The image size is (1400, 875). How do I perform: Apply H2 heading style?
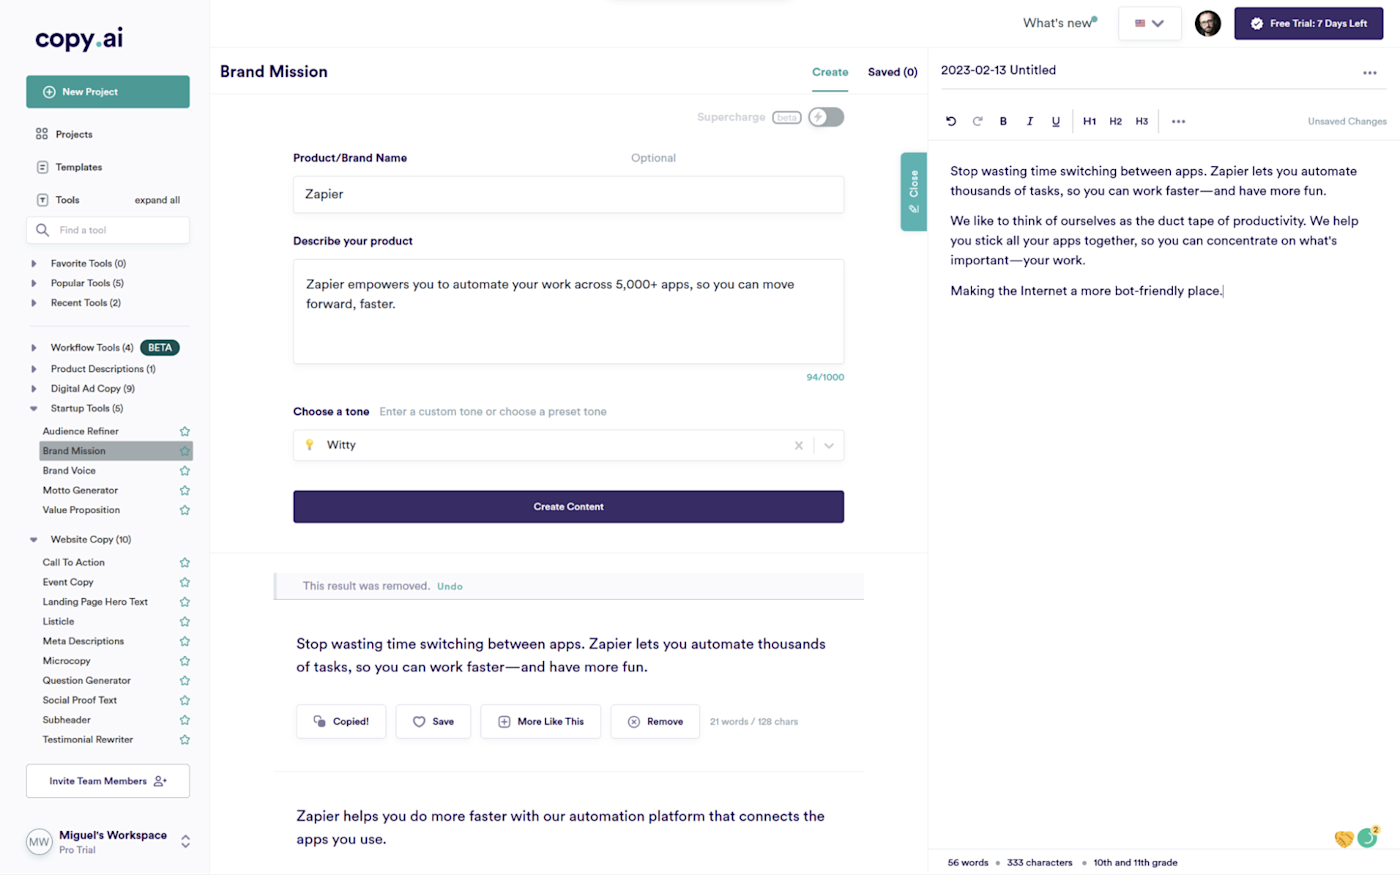point(1115,121)
